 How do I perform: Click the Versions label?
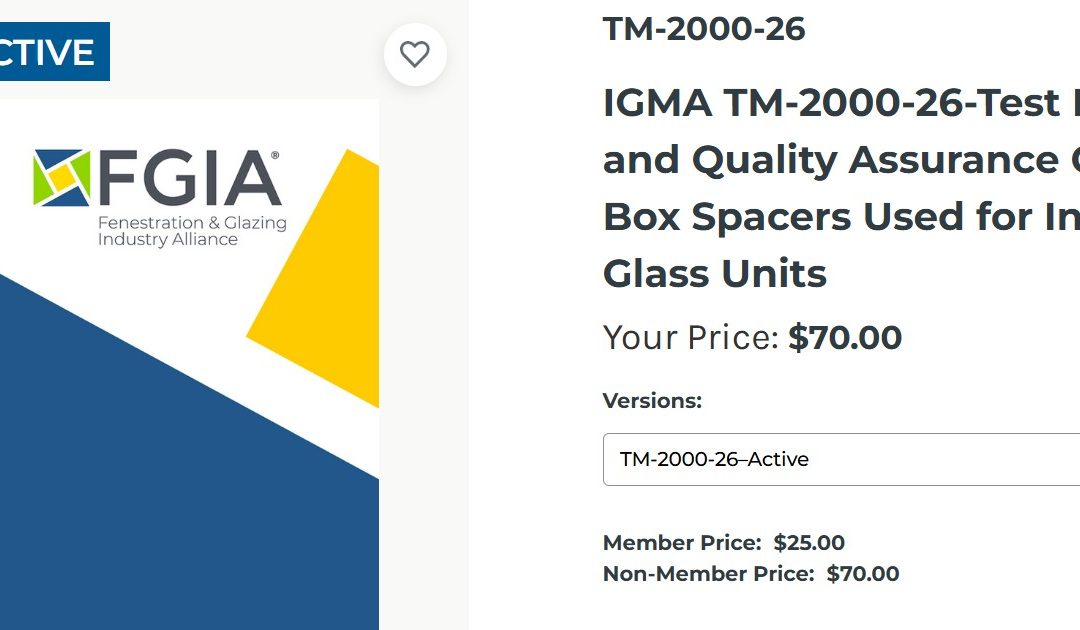click(x=652, y=401)
